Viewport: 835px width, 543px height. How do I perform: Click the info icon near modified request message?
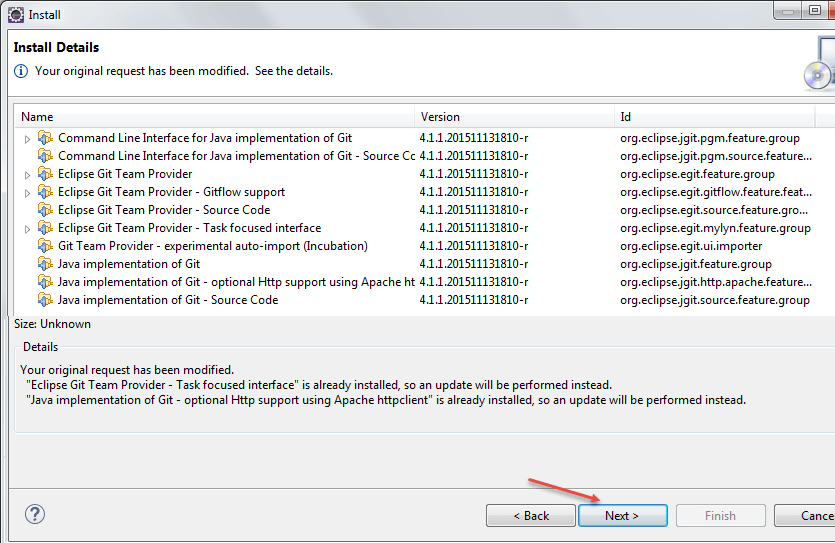[x=21, y=72]
